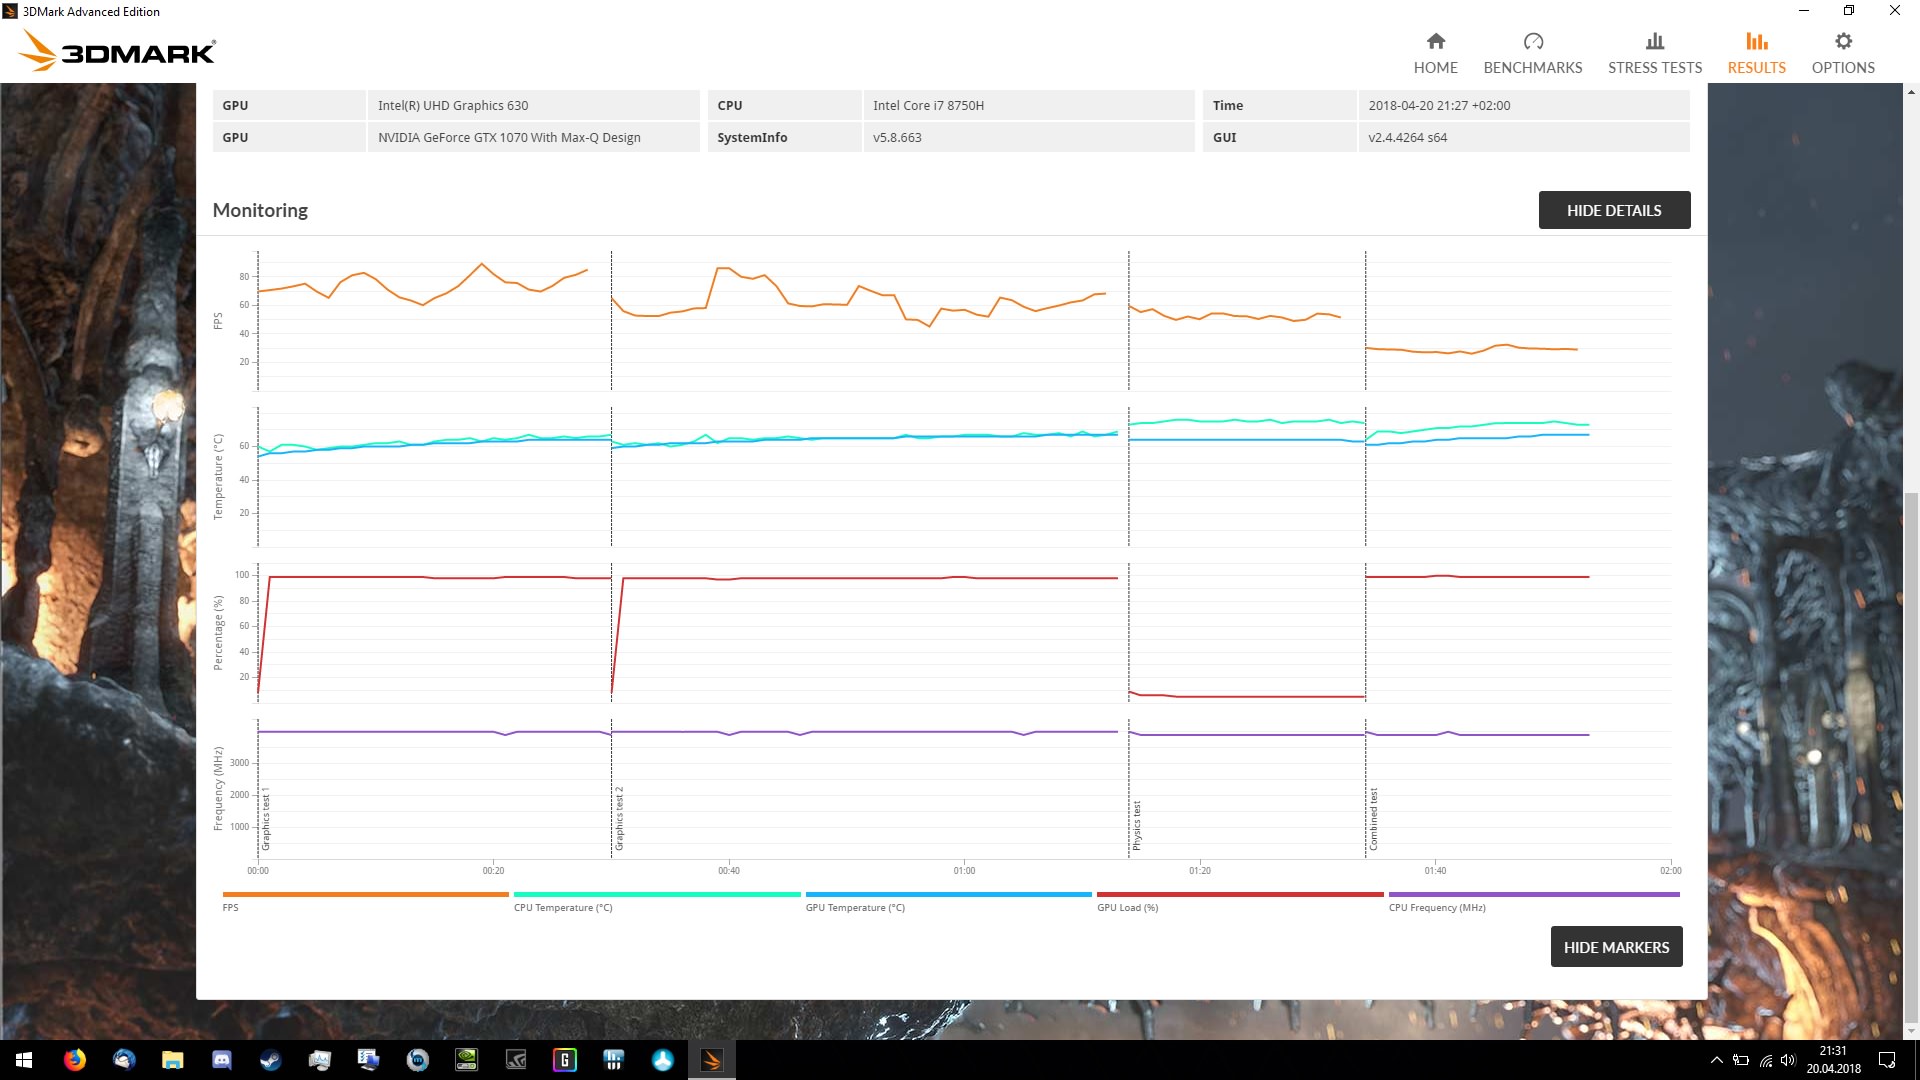
Task: Open the blue bars taskbar icon
Action: tap(613, 1060)
